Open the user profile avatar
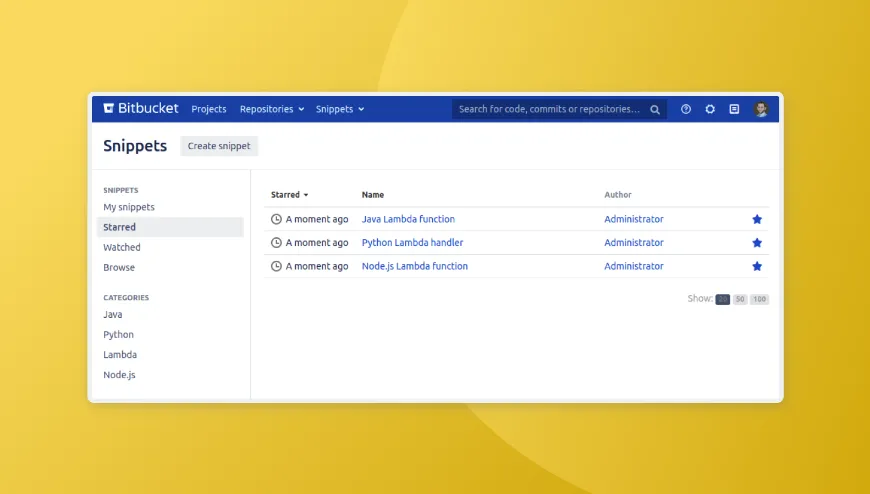870x494 pixels. [761, 109]
